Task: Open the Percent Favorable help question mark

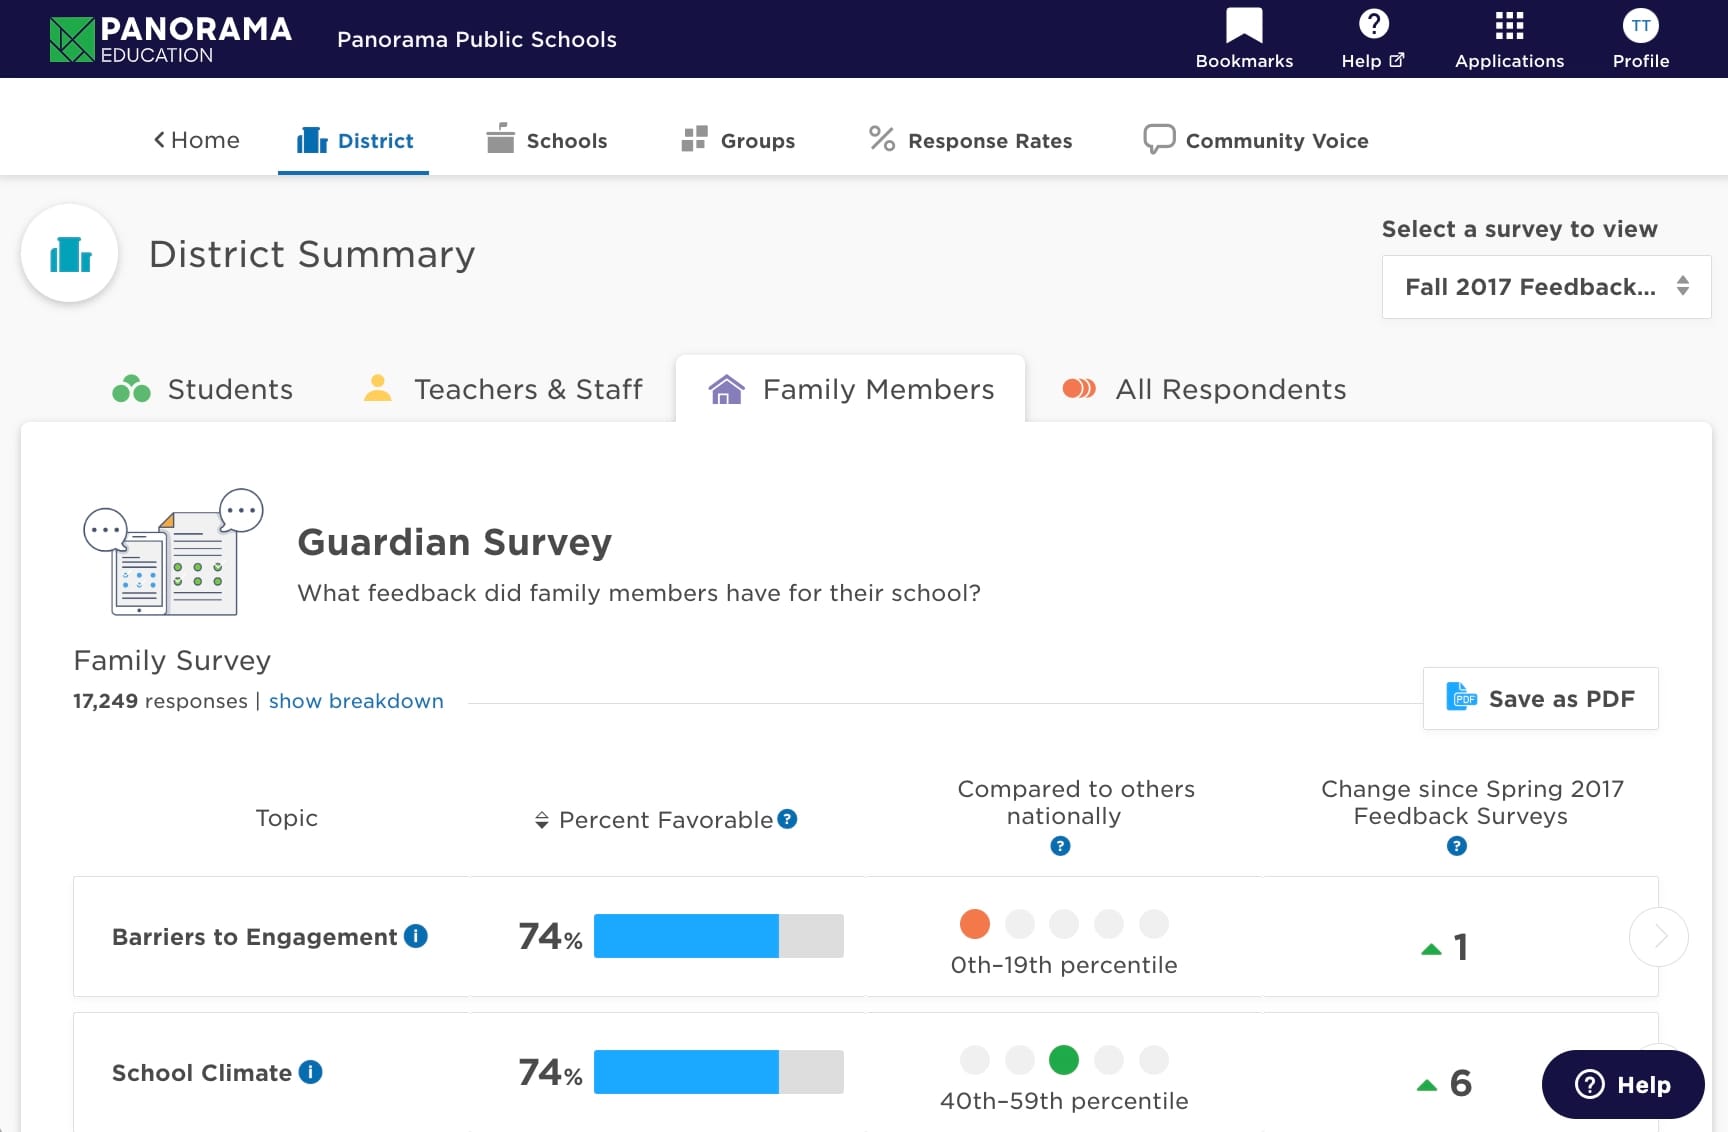Action: 788,819
